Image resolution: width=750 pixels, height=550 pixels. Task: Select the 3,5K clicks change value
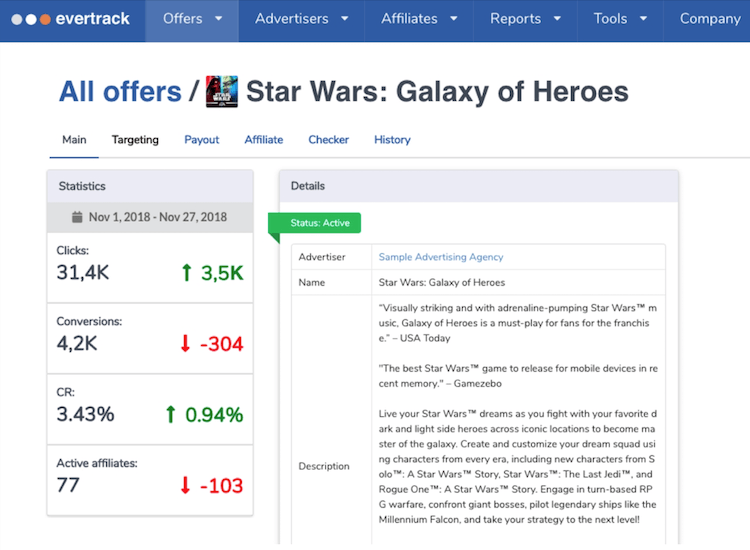coord(222,273)
